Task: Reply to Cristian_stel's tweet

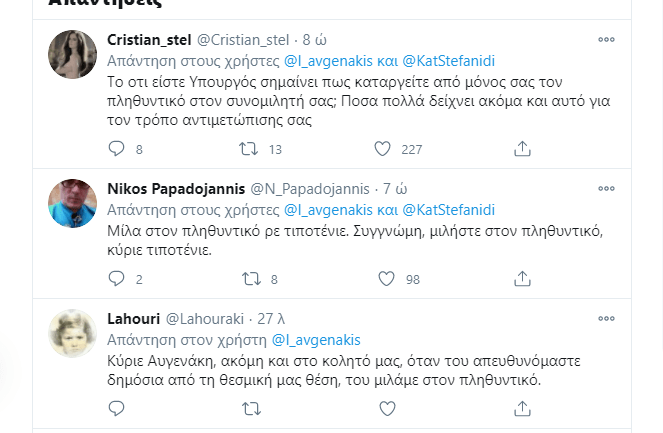Action: (117, 149)
